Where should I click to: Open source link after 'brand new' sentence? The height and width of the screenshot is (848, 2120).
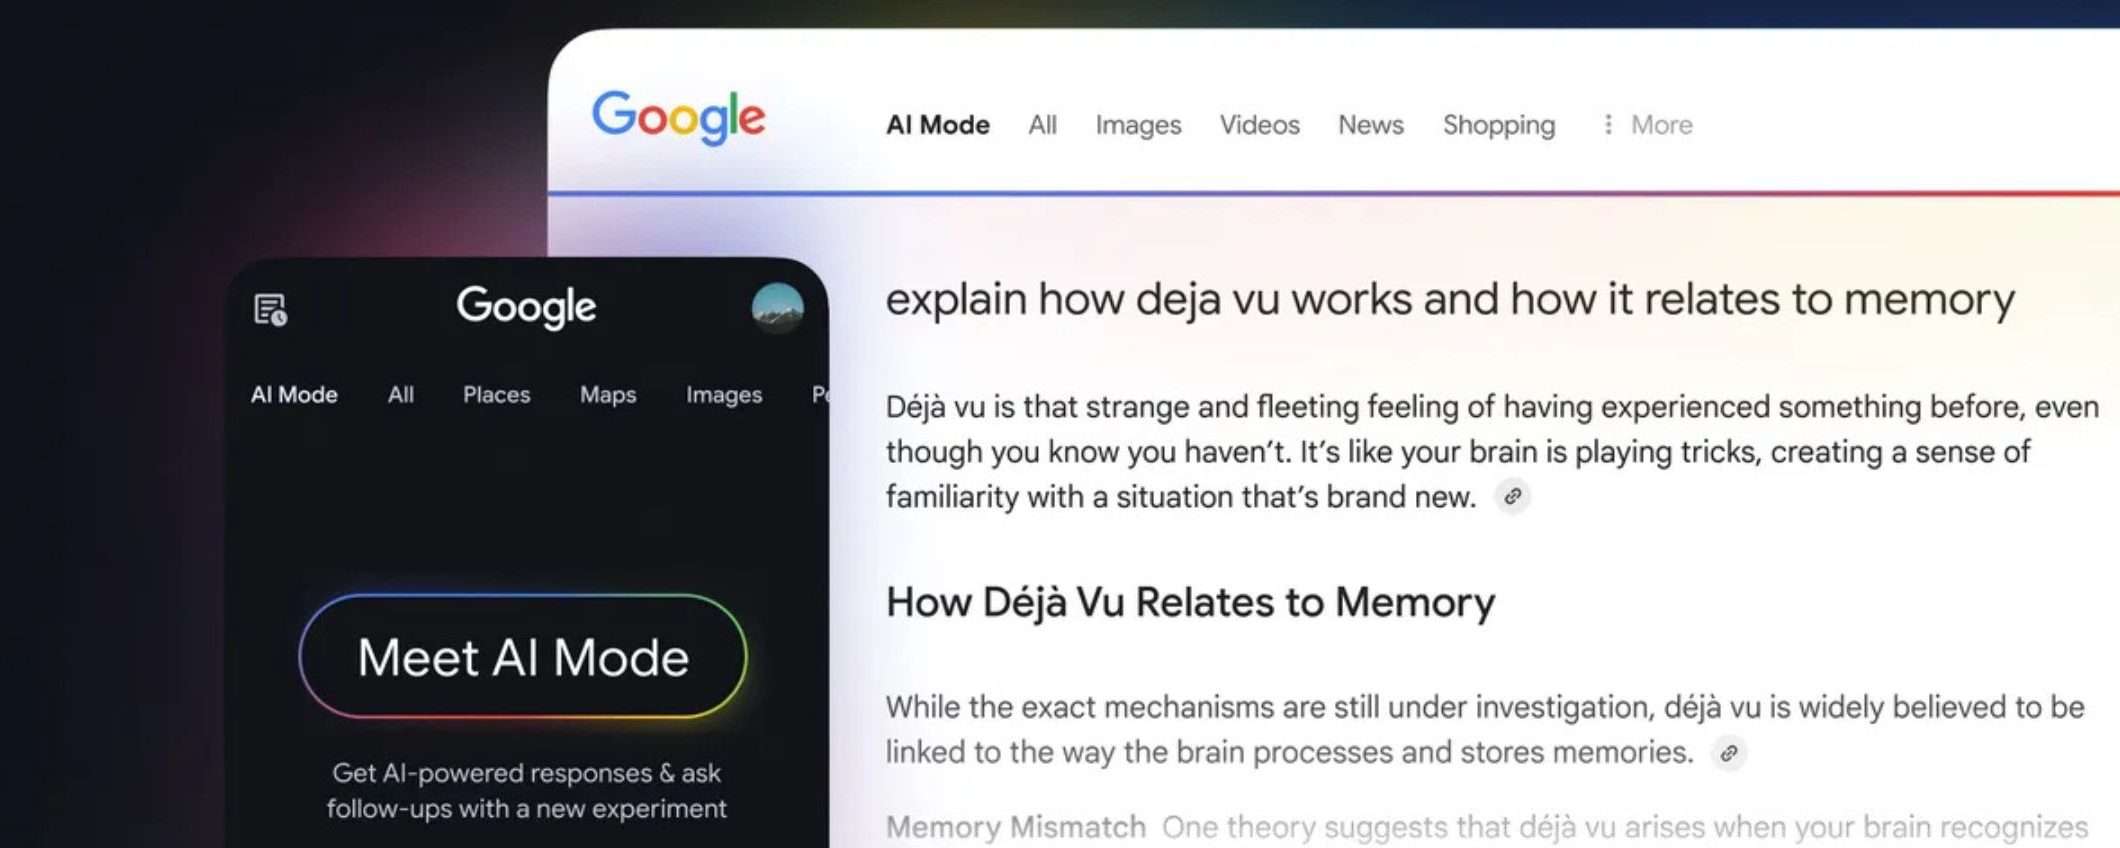pos(1512,496)
